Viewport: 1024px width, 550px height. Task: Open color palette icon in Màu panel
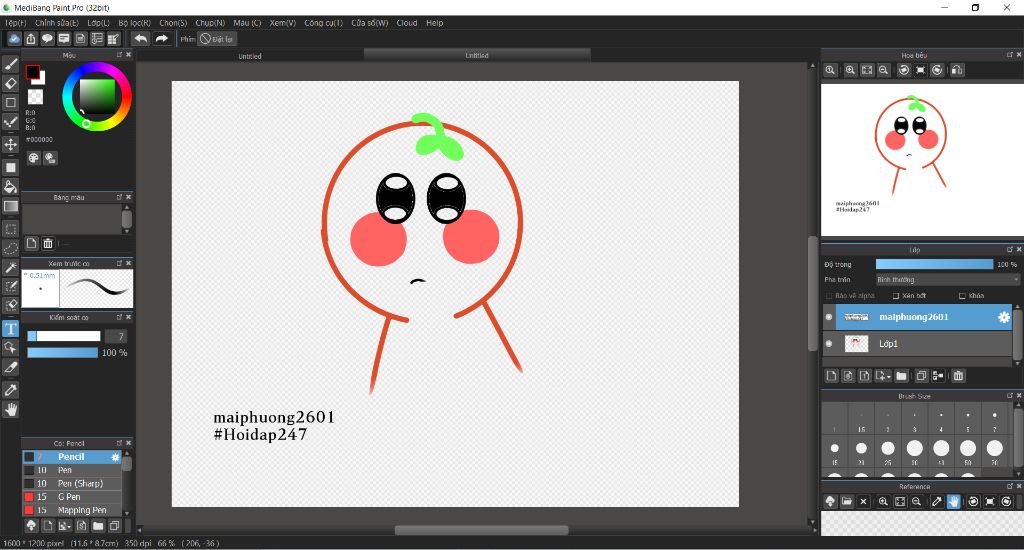tap(34, 157)
